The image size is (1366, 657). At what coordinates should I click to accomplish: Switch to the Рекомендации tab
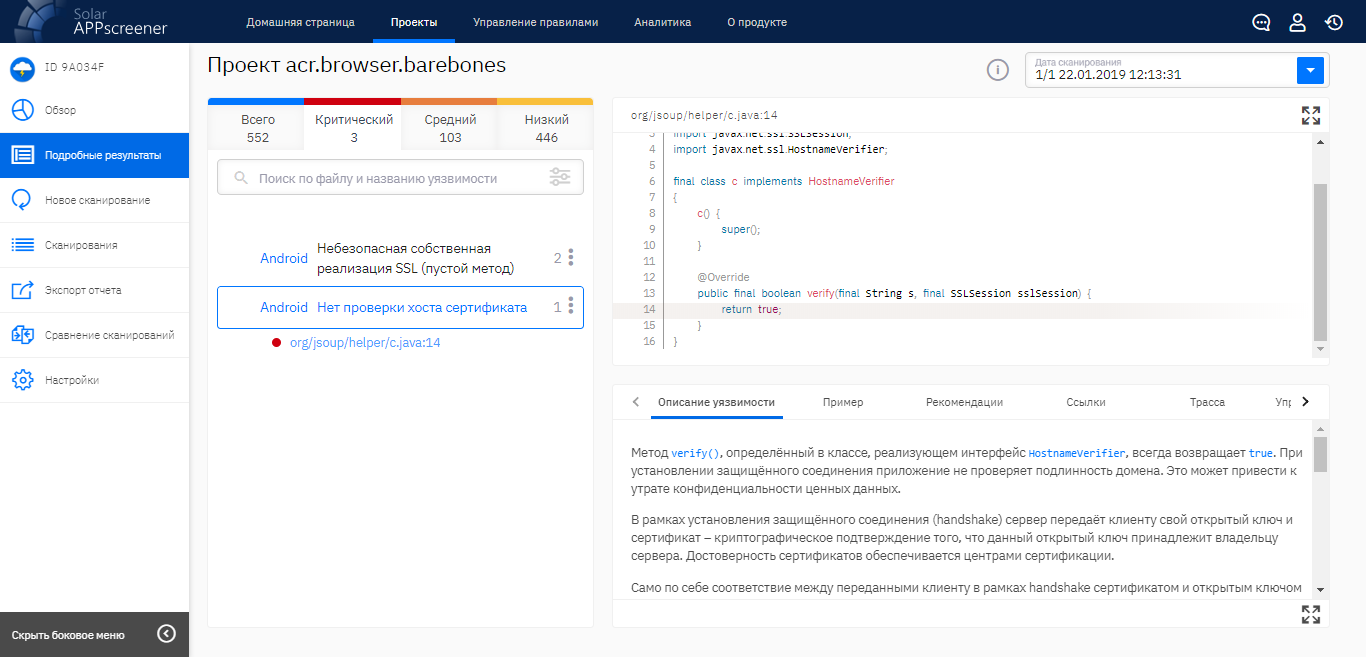(964, 402)
